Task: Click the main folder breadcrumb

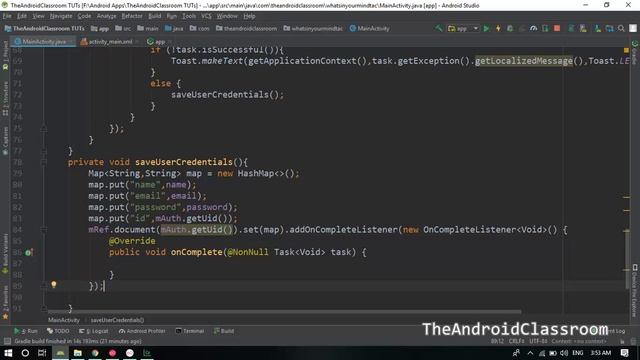Action: tap(148, 29)
